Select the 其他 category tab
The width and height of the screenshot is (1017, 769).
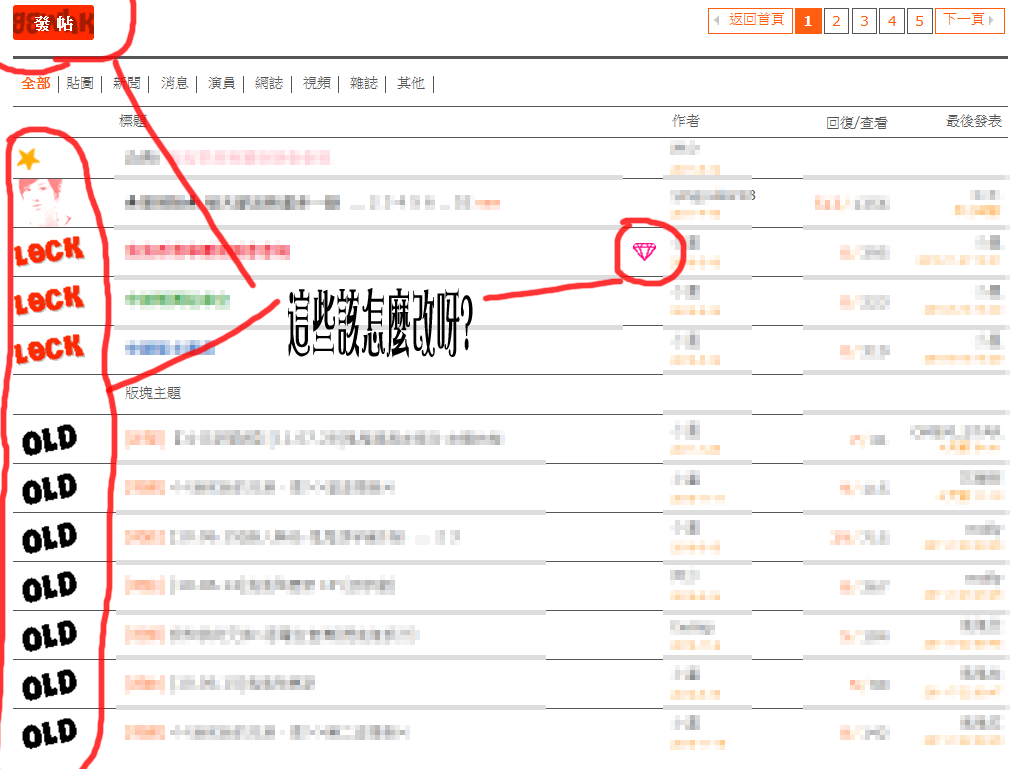pyautogui.click(x=410, y=83)
